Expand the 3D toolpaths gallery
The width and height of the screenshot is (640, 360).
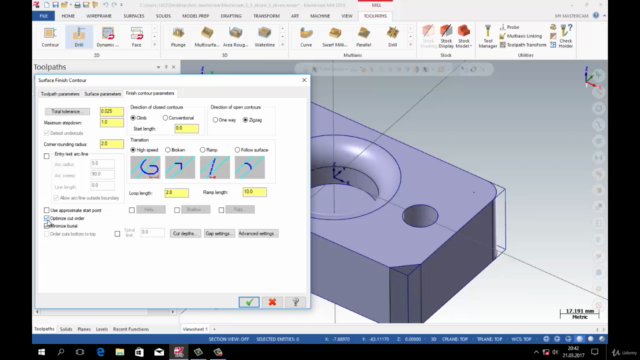point(282,45)
